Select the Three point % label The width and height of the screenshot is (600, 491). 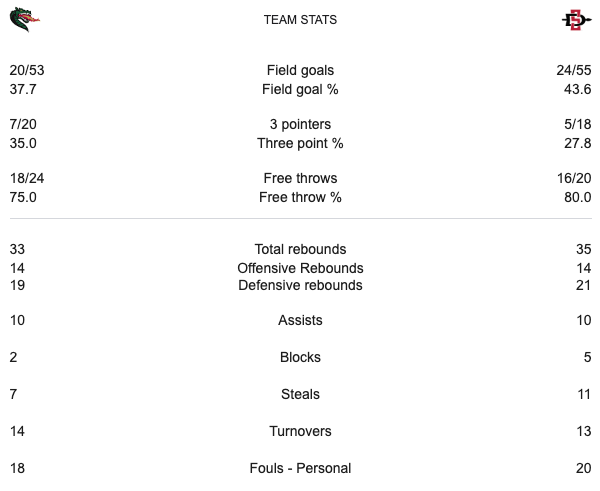pos(300,143)
